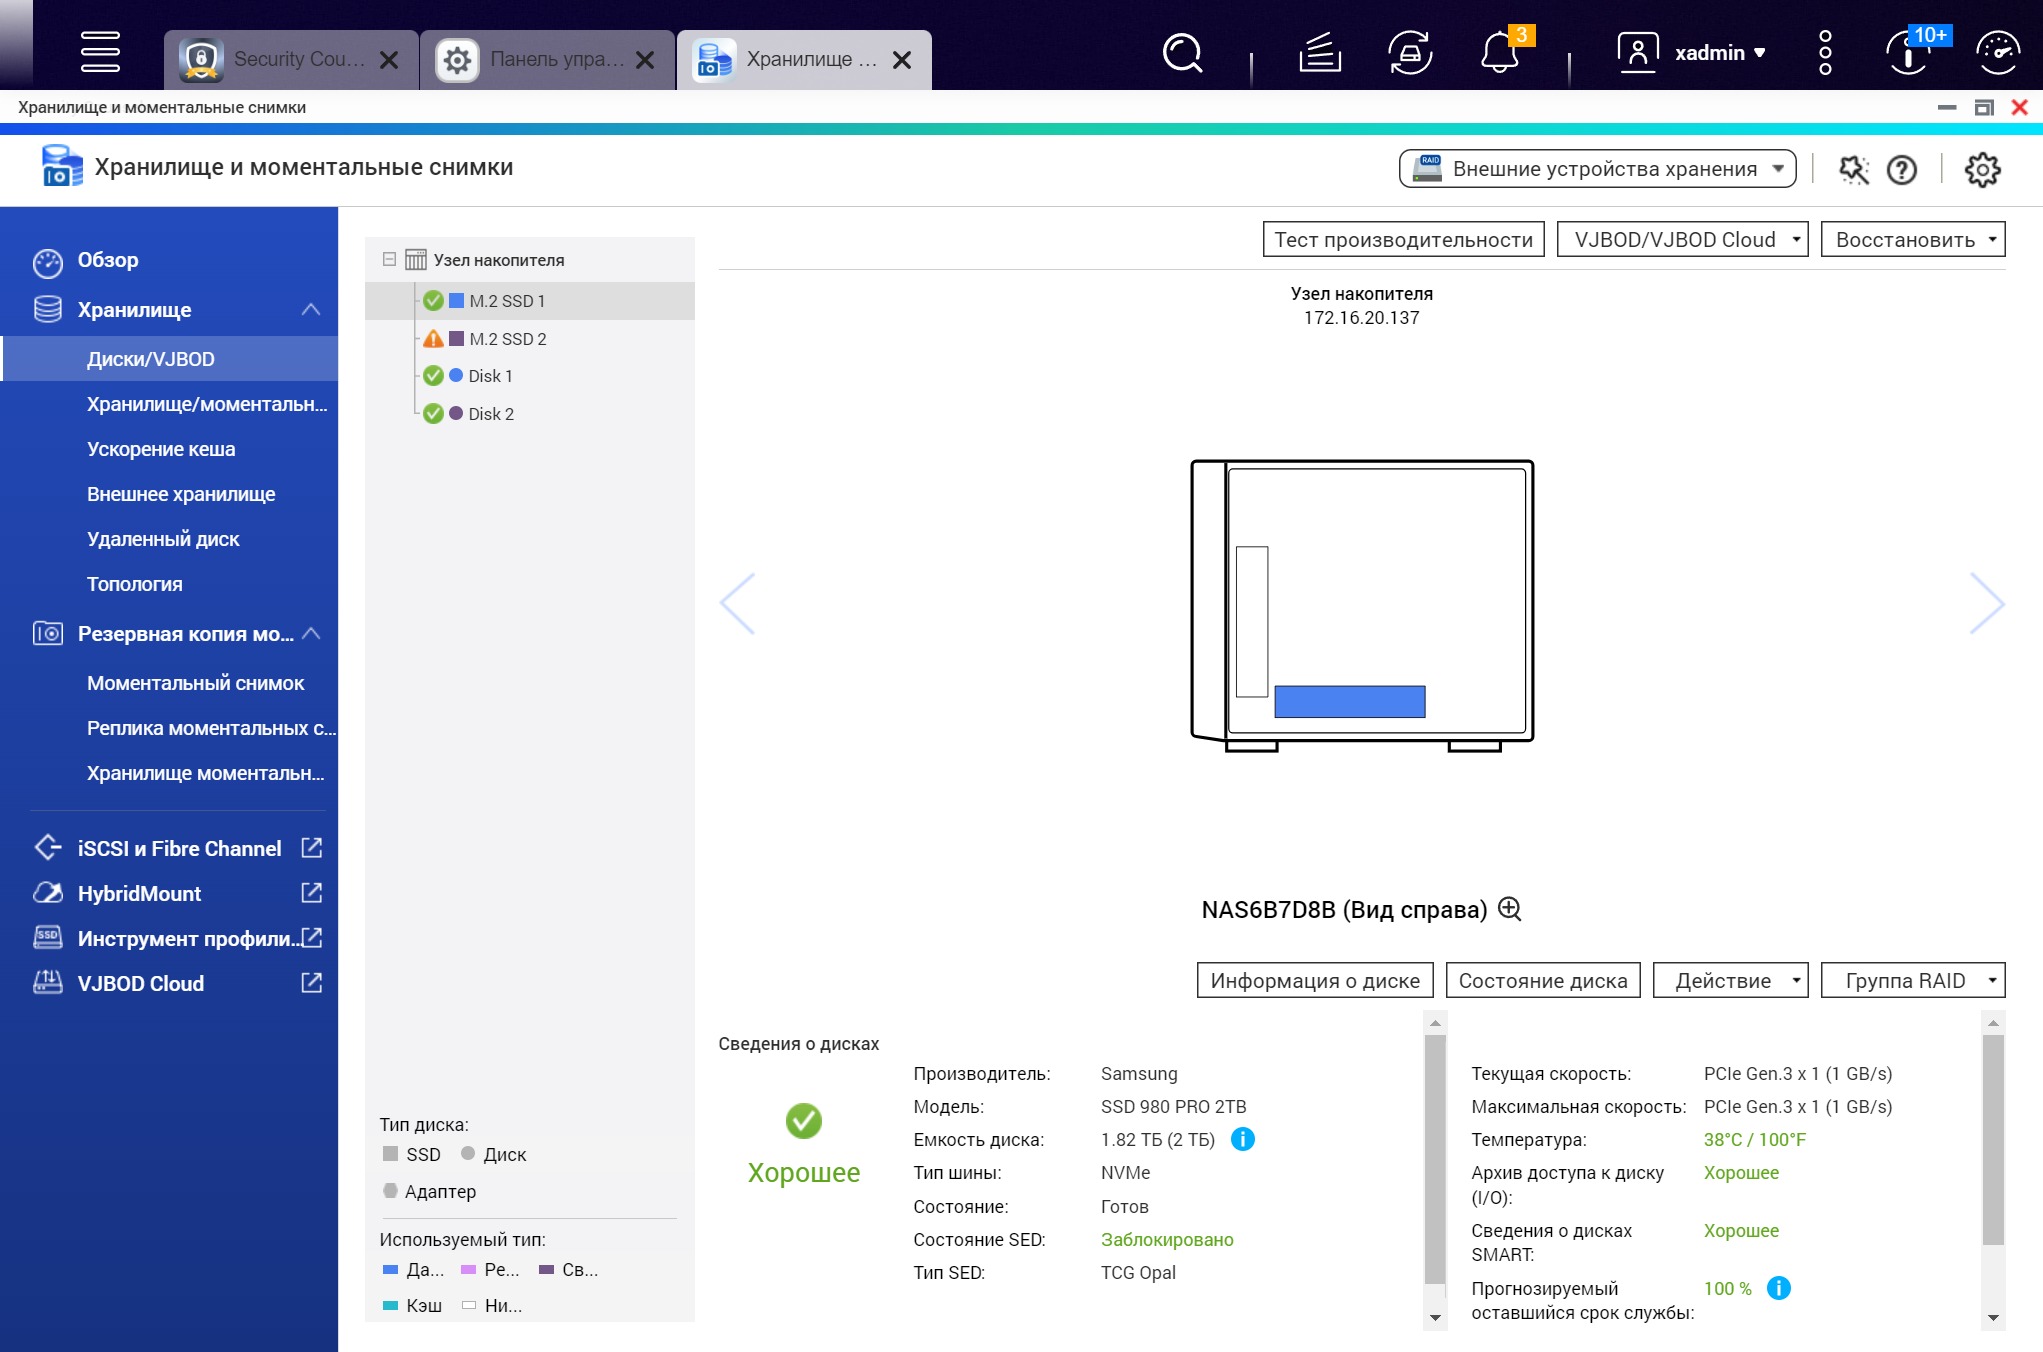
Task: Click Тест производительности button
Action: coord(1403,240)
